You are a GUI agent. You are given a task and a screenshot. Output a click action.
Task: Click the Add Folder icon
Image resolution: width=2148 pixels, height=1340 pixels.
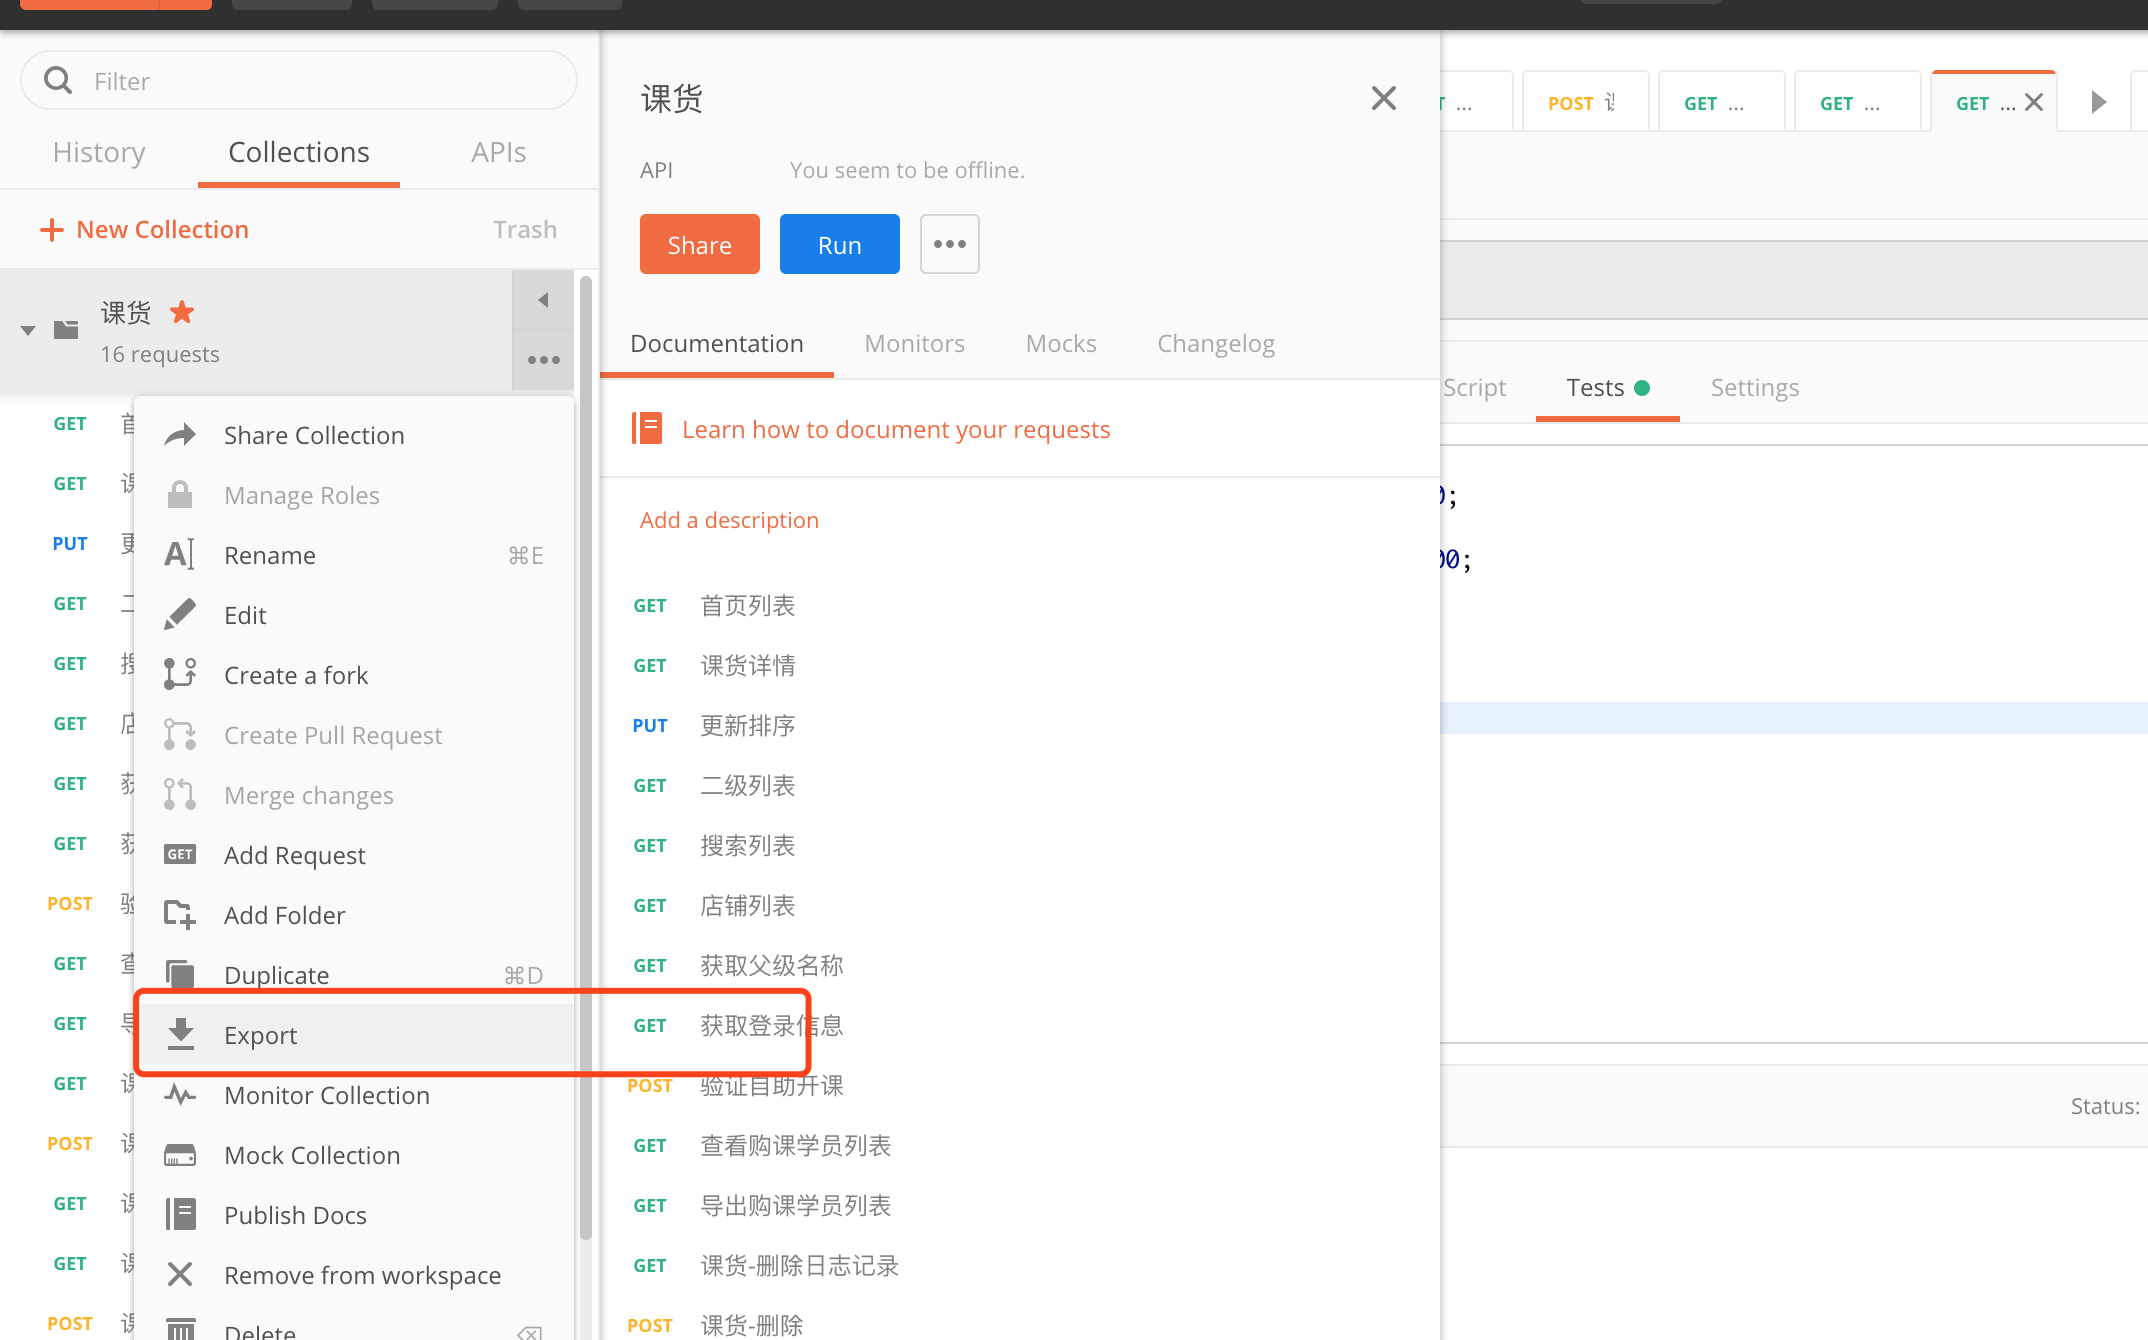[180, 915]
